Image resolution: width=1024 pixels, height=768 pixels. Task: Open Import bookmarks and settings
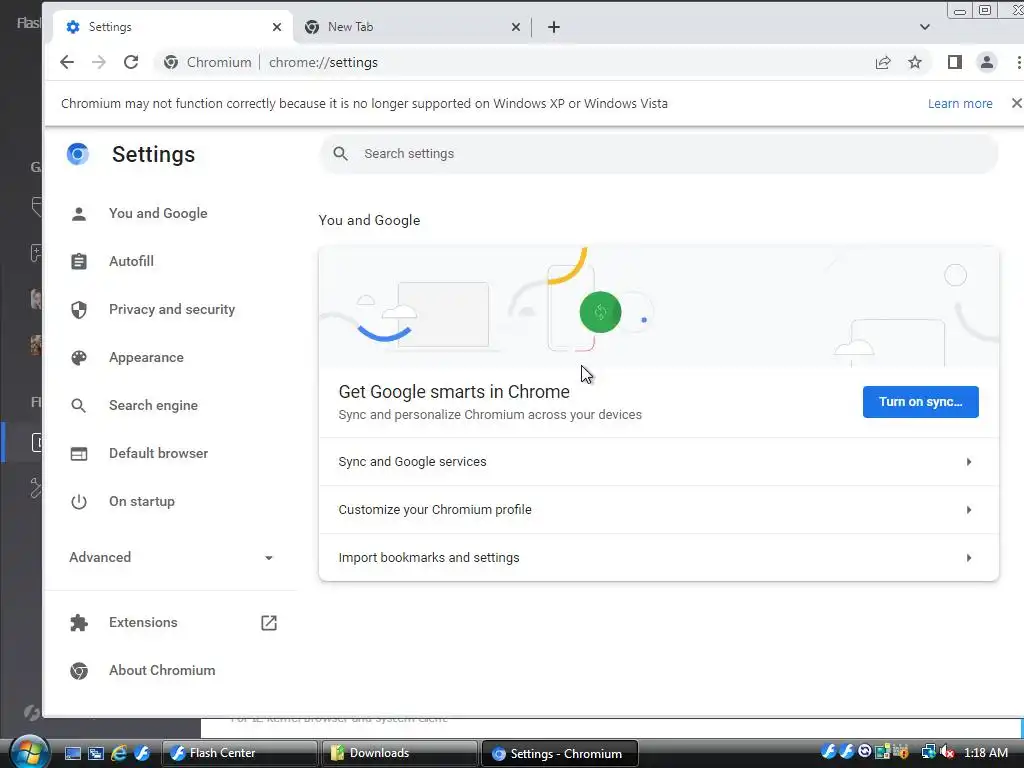coord(658,558)
